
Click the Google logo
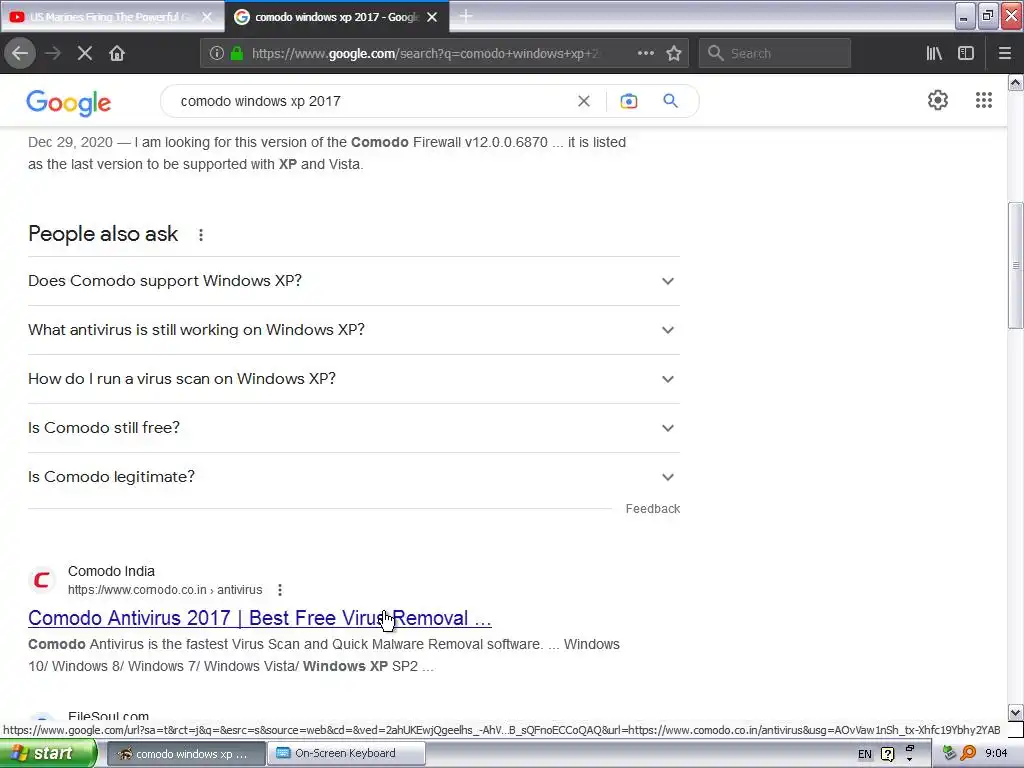(x=69, y=103)
